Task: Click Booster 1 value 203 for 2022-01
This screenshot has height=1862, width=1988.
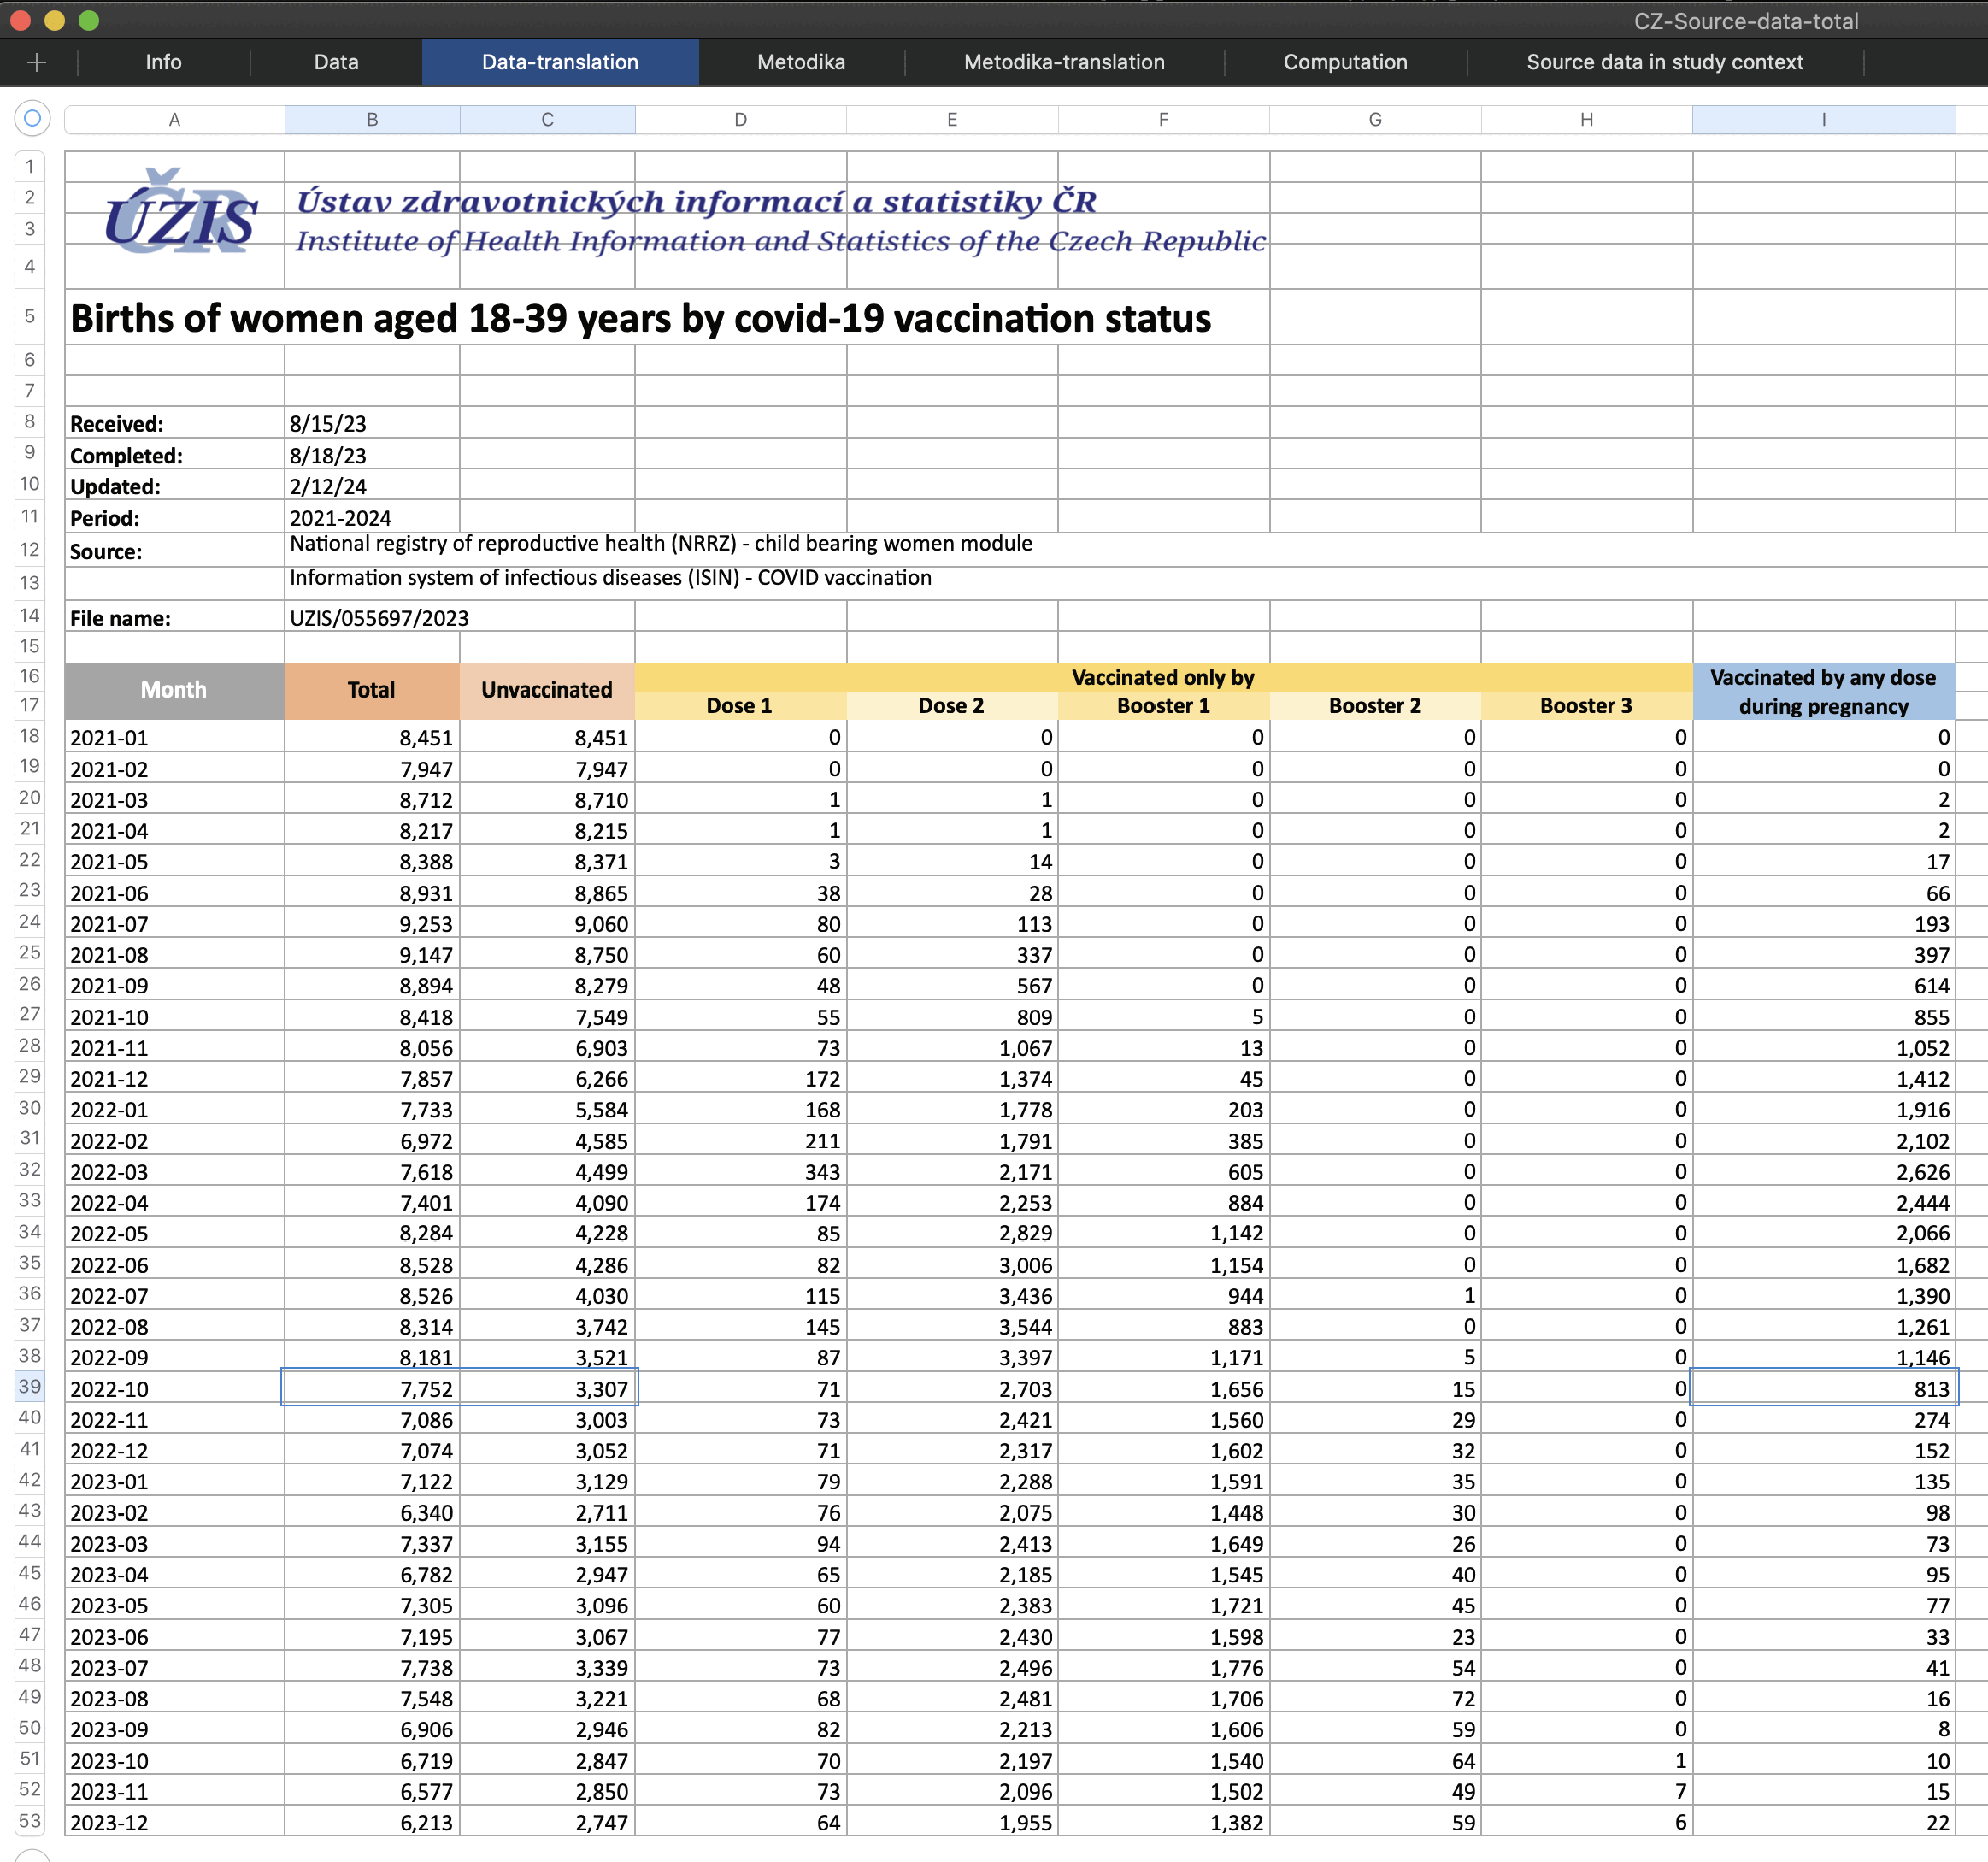Action: 1163,1109
